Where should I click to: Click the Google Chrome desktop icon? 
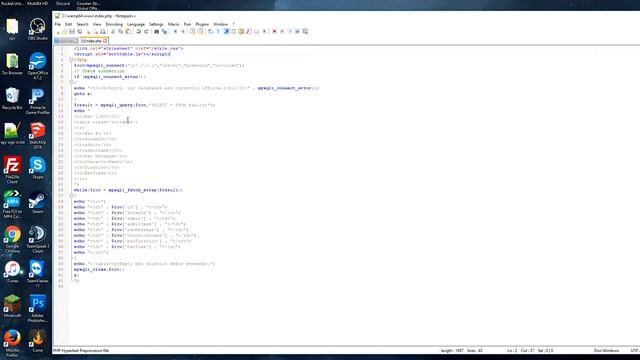12,239
